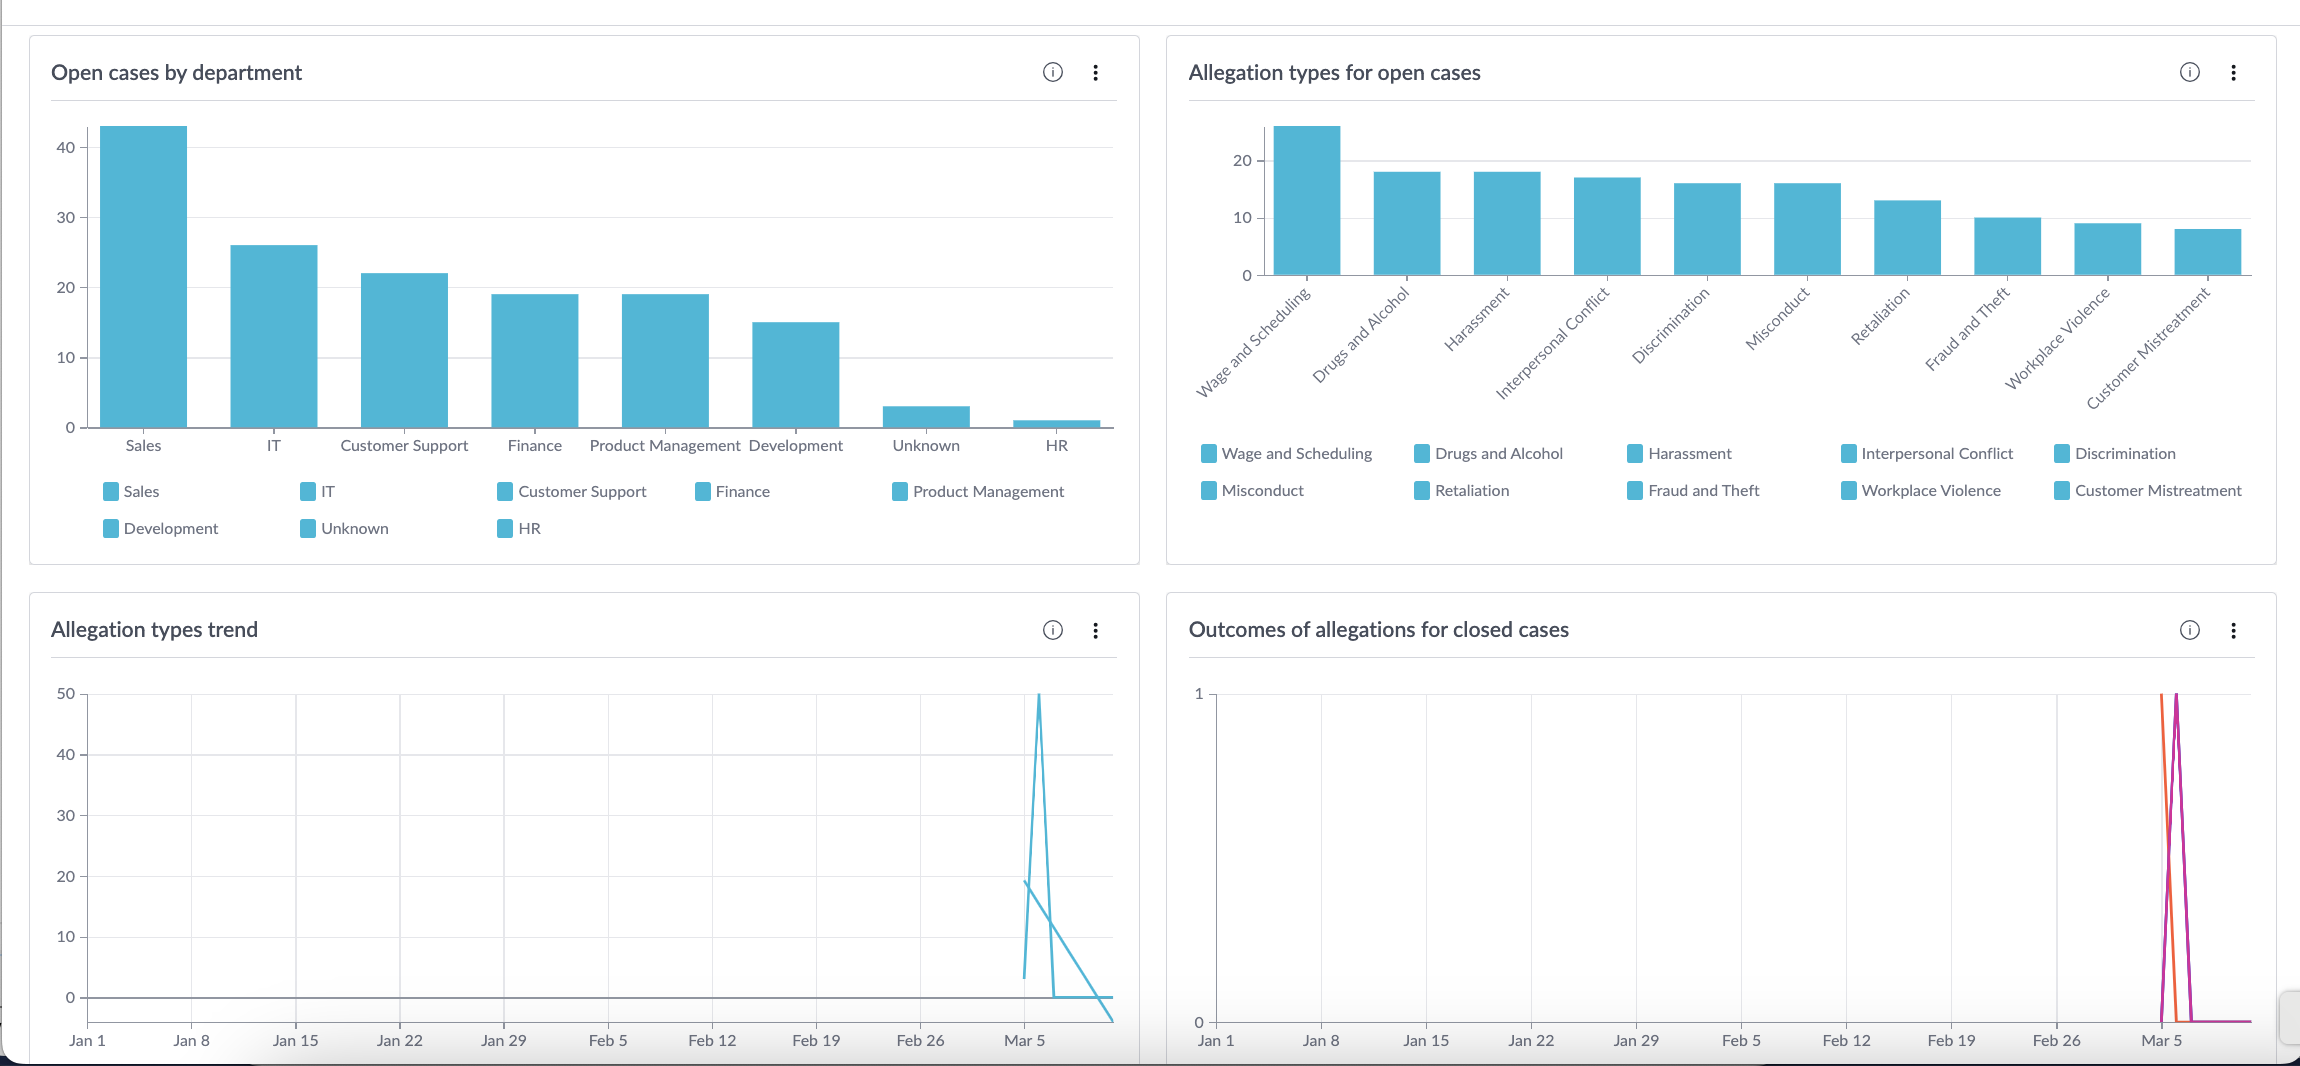Open info for Open cases by department
The width and height of the screenshot is (2300, 1066).
tap(1052, 72)
